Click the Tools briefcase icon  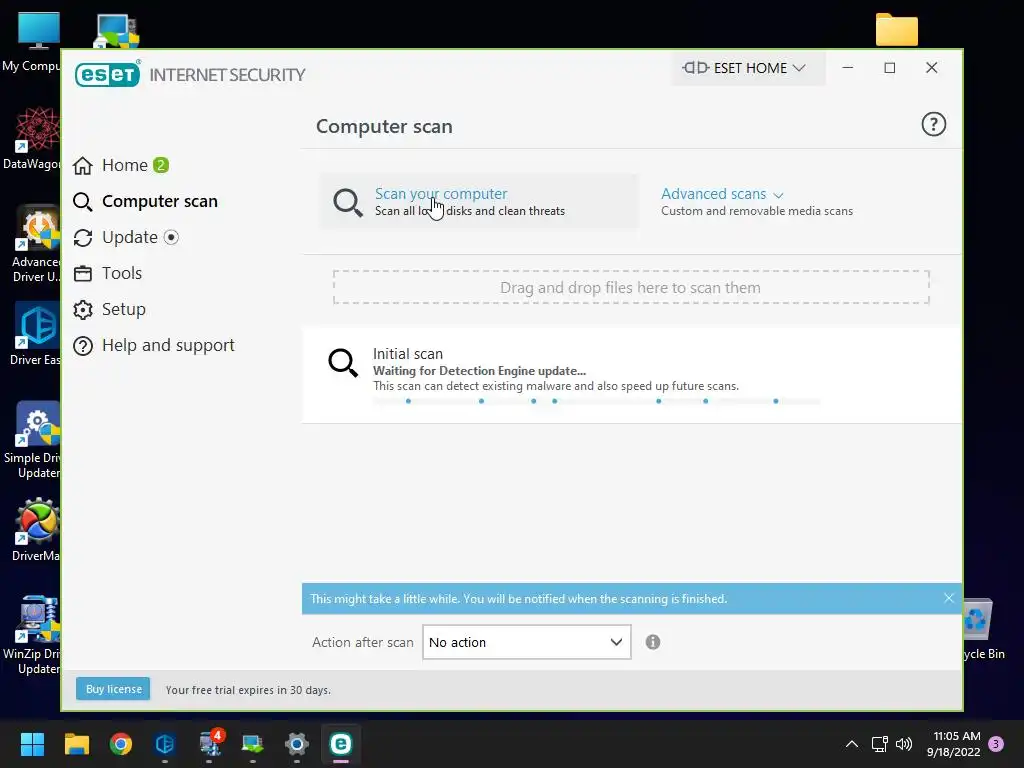click(83, 274)
